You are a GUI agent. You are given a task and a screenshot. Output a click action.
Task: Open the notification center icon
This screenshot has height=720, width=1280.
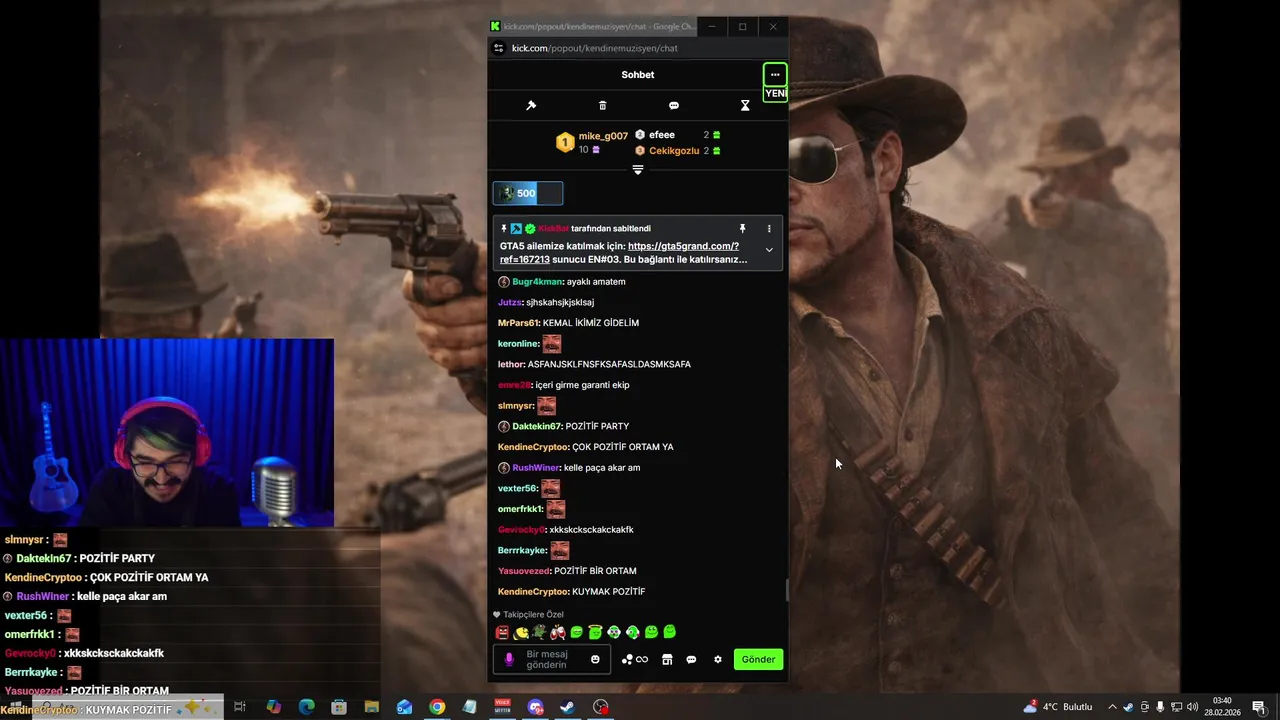tap(1258, 707)
